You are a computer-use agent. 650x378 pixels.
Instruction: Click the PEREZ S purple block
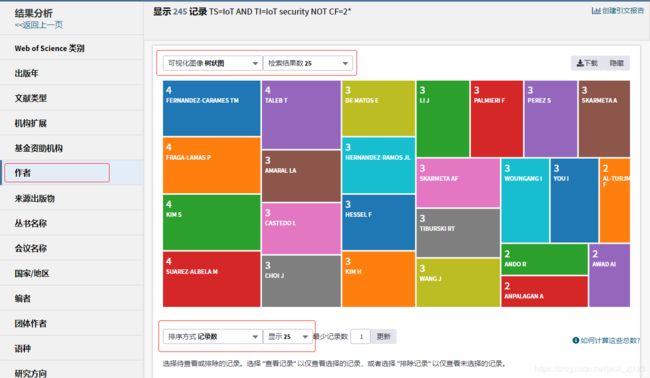pos(551,119)
